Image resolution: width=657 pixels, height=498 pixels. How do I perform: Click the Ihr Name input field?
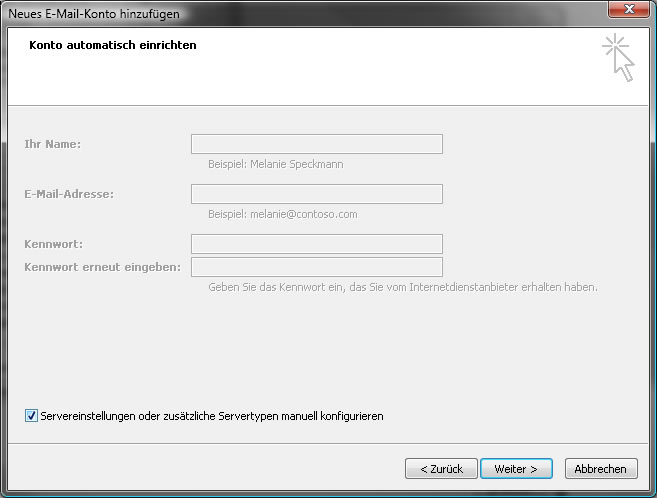(317, 144)
